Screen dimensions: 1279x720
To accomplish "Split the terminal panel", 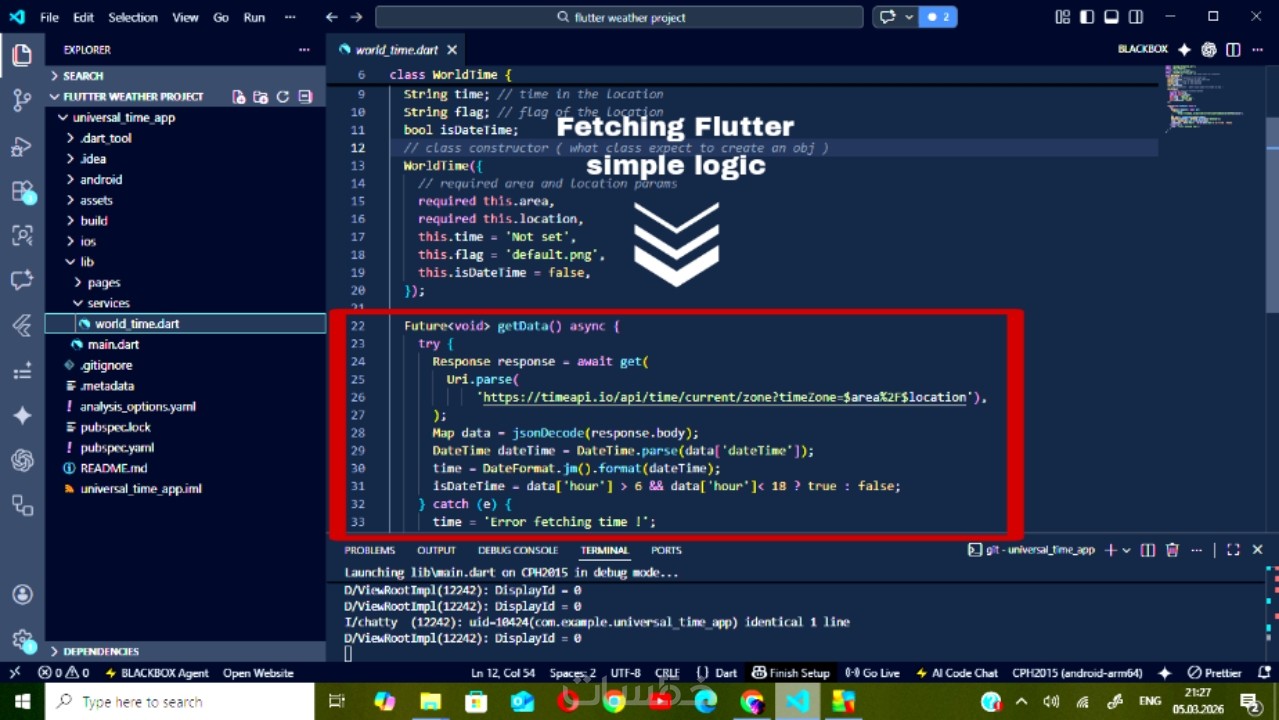I will (1148, 550).
